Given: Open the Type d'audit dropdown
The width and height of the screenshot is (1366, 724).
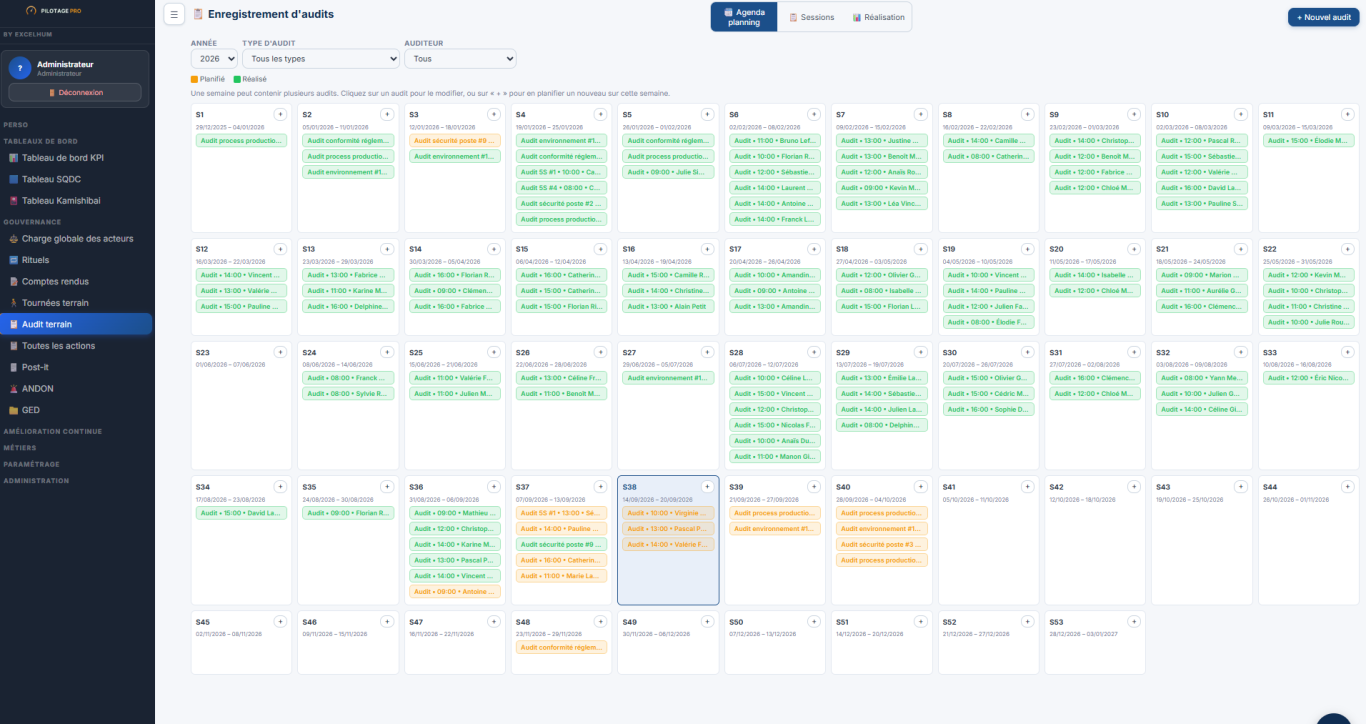Looking at the screenshot, I should point(321,59).
